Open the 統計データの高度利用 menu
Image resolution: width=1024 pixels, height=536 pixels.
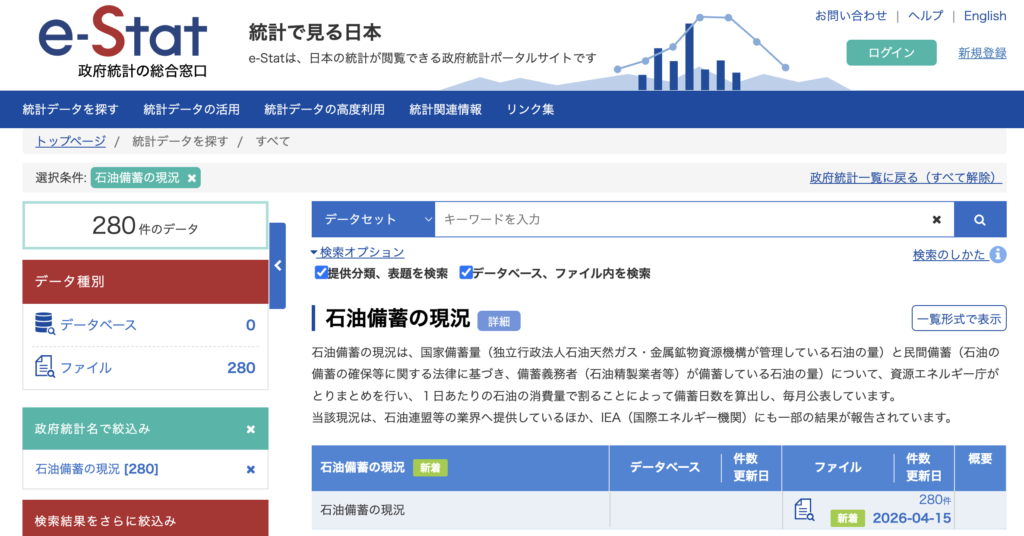324,109
